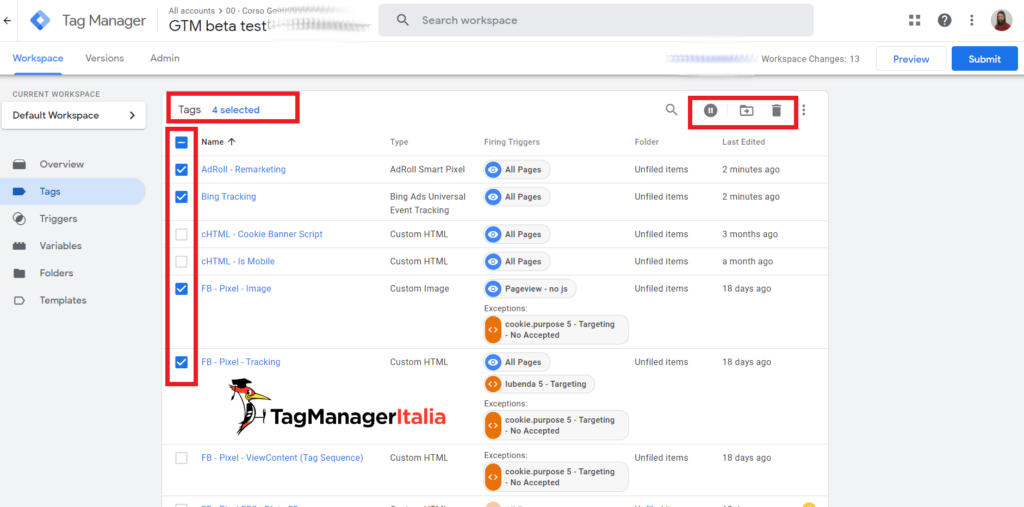The width and height of the screenshot is (1024, 507).
Task: Open Overview in the sidebar
Action: 73,165
